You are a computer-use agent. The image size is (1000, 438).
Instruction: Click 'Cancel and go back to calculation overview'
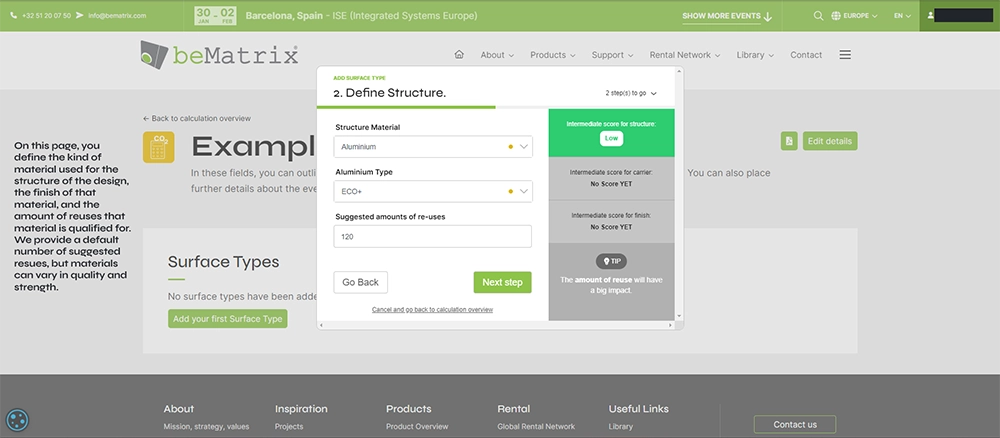point(432,310)
